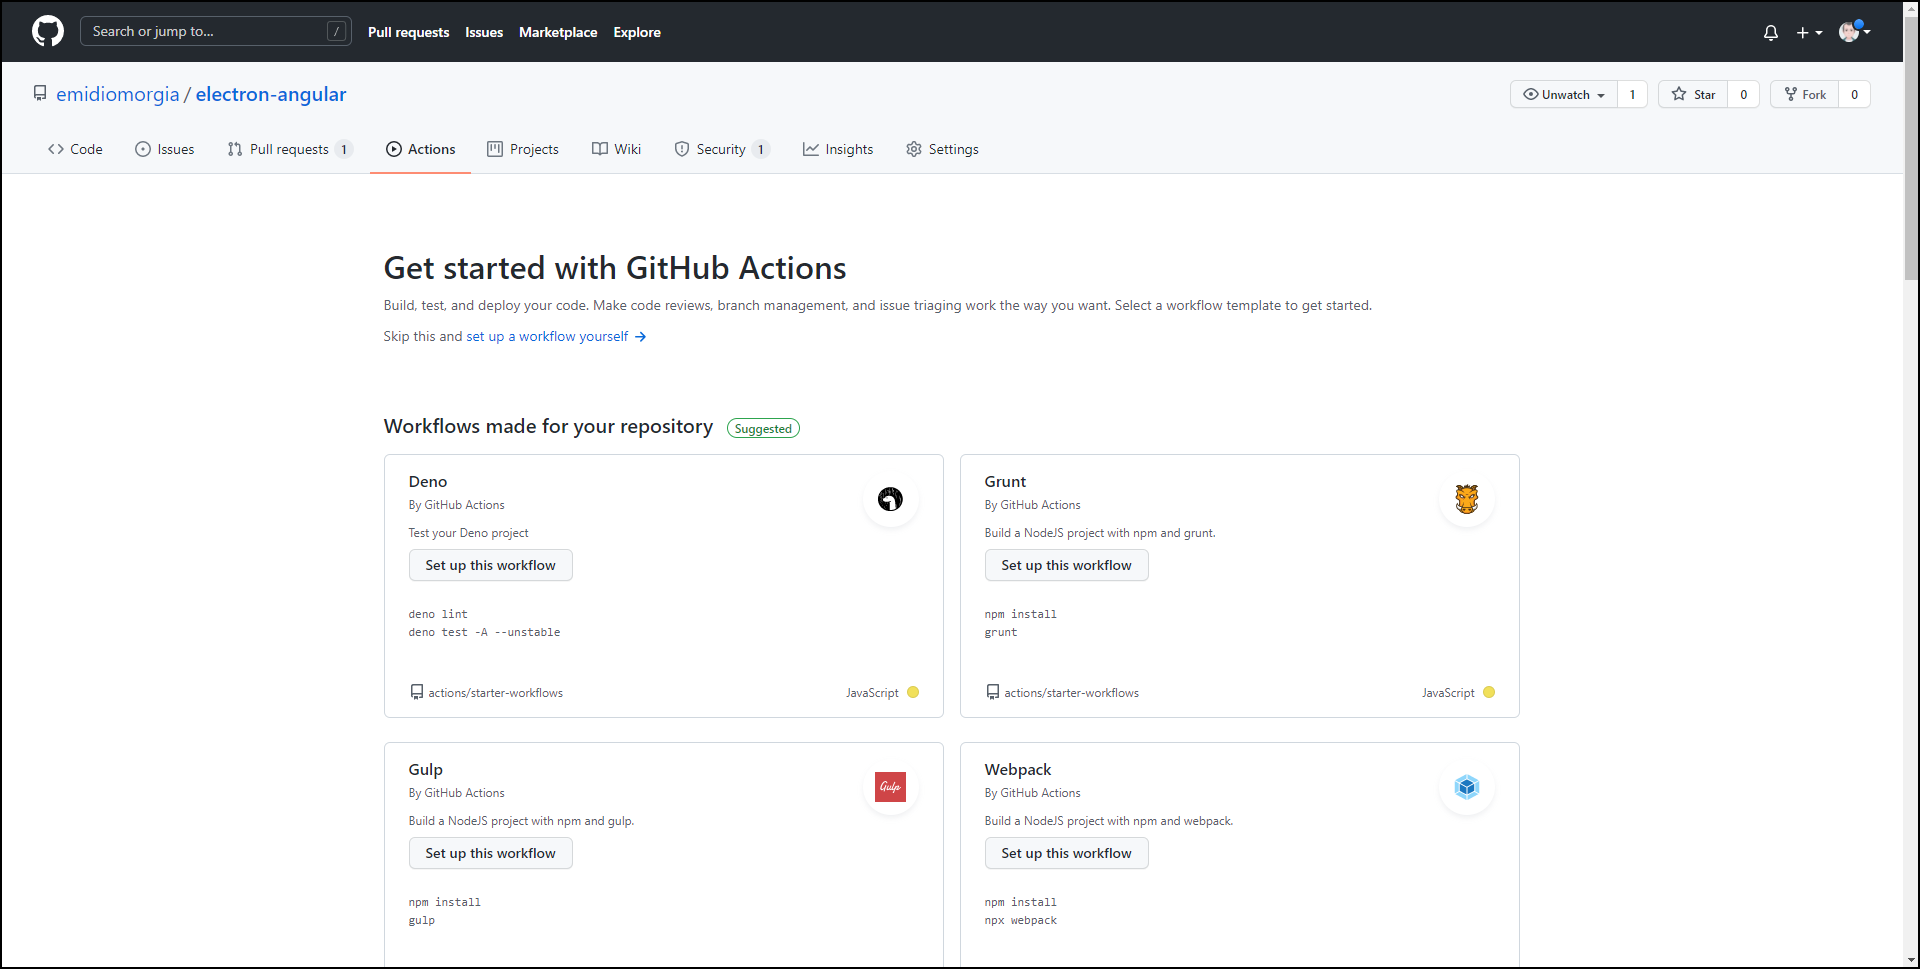Viewport: 1920px width, 969px height.
Task: Click the Webpack workflow logo icon
Action: [1466, 787]
